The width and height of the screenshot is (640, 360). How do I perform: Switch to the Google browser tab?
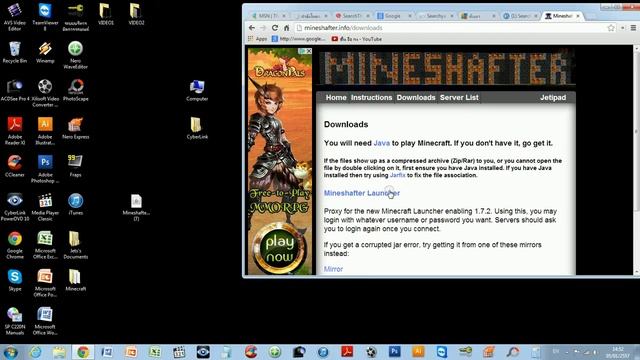[393, 16]
